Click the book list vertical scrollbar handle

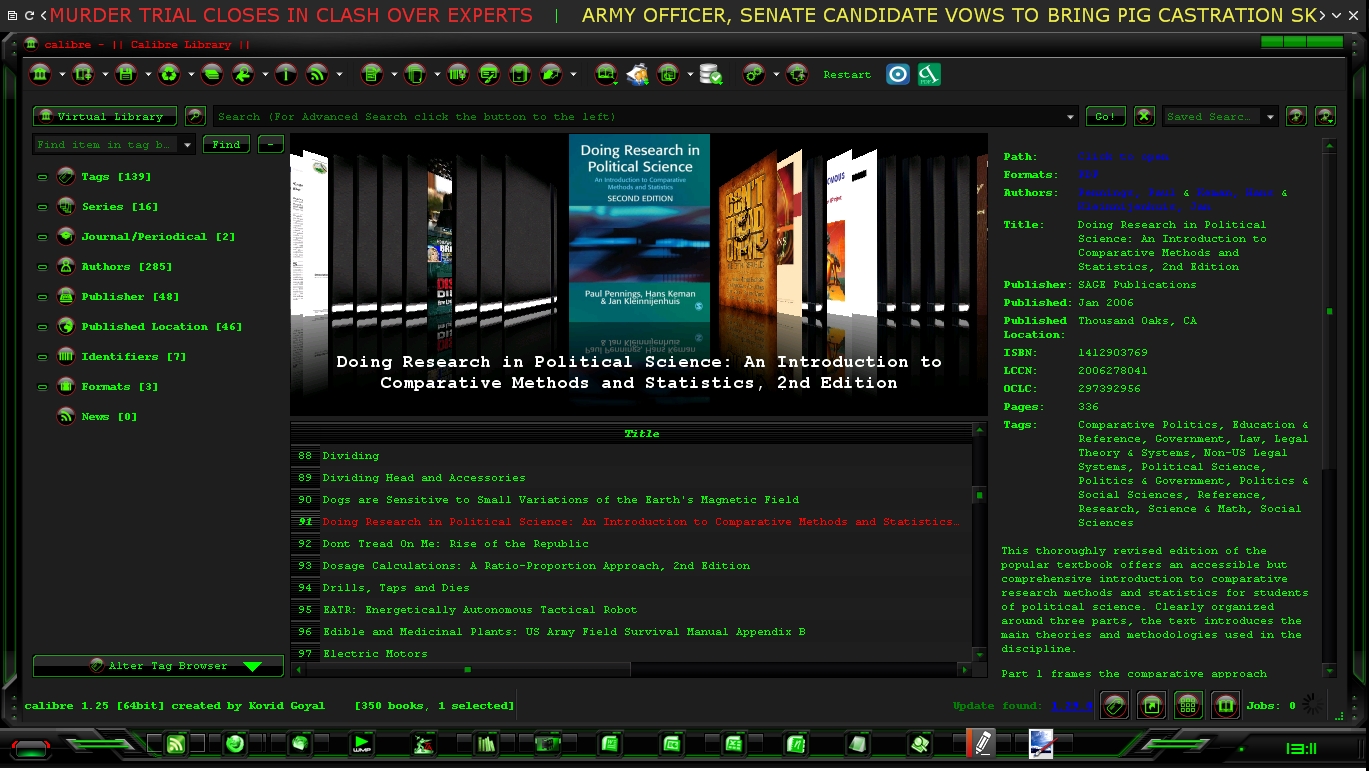click(x=980, y=494)
